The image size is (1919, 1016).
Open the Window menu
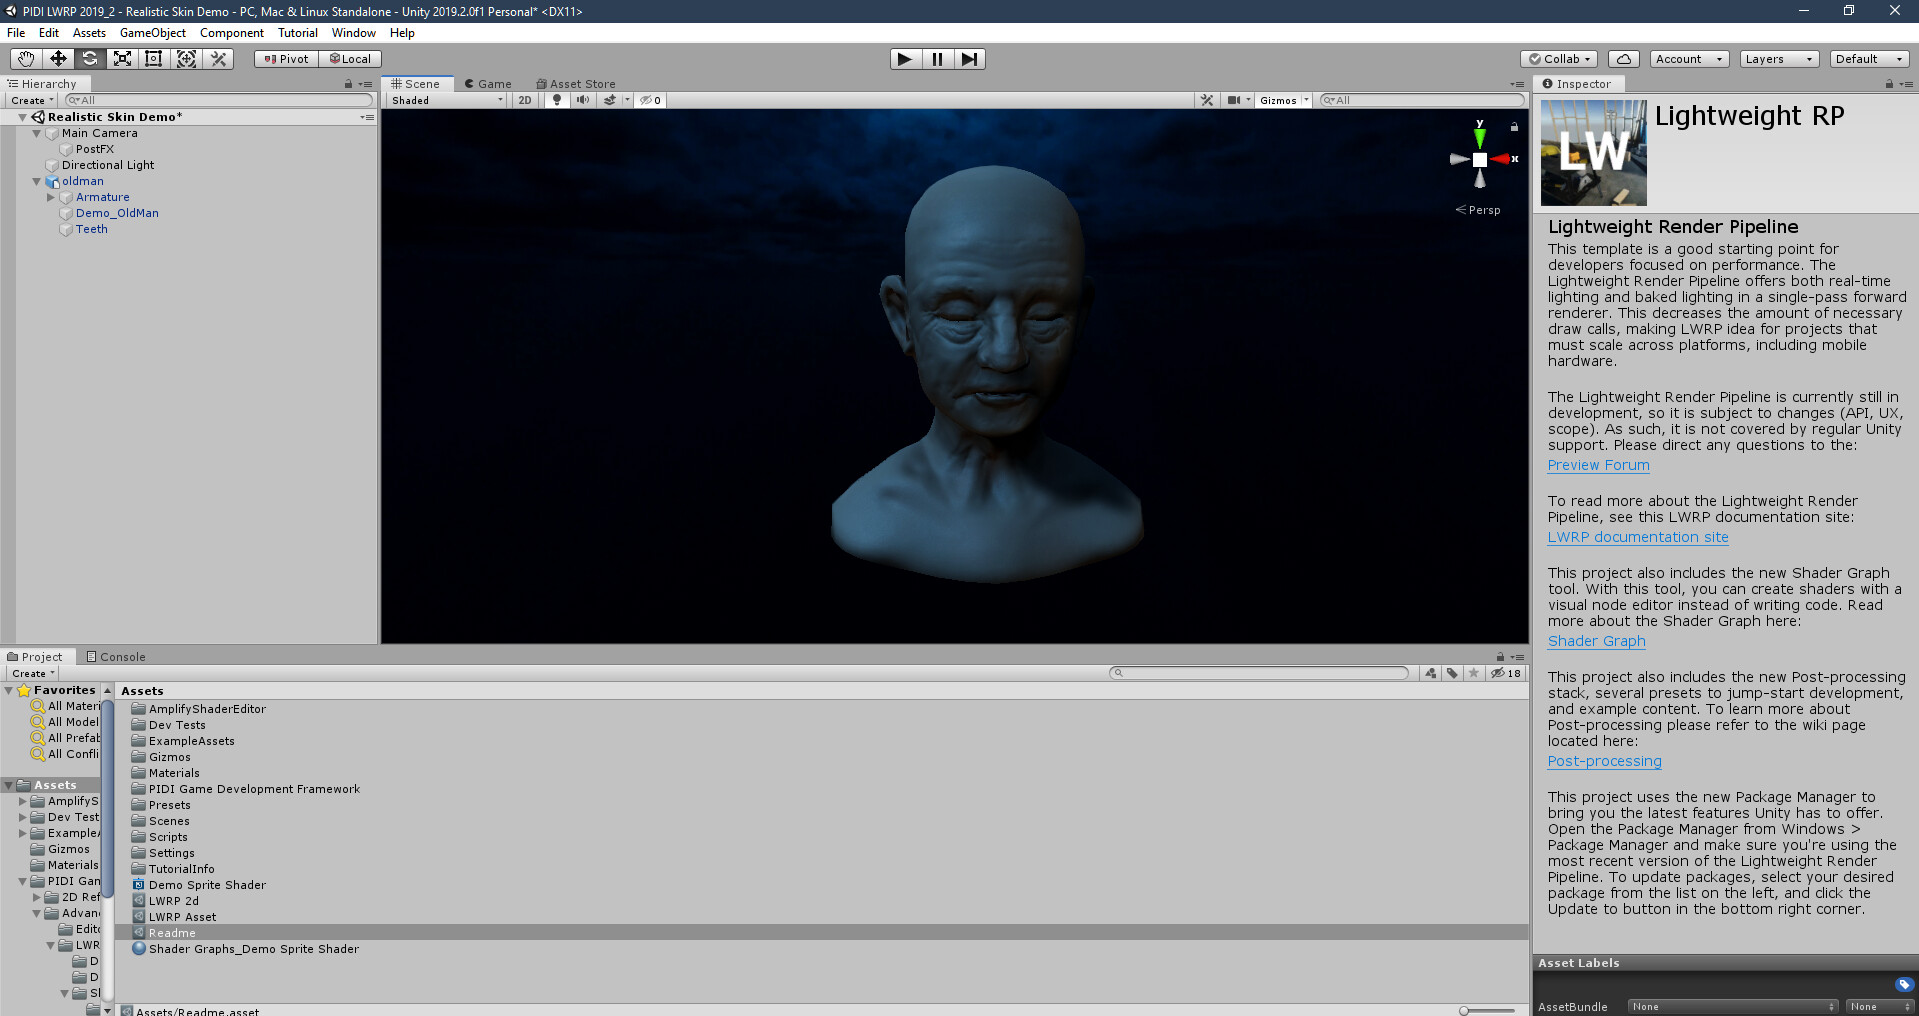[x=354, y=33]
